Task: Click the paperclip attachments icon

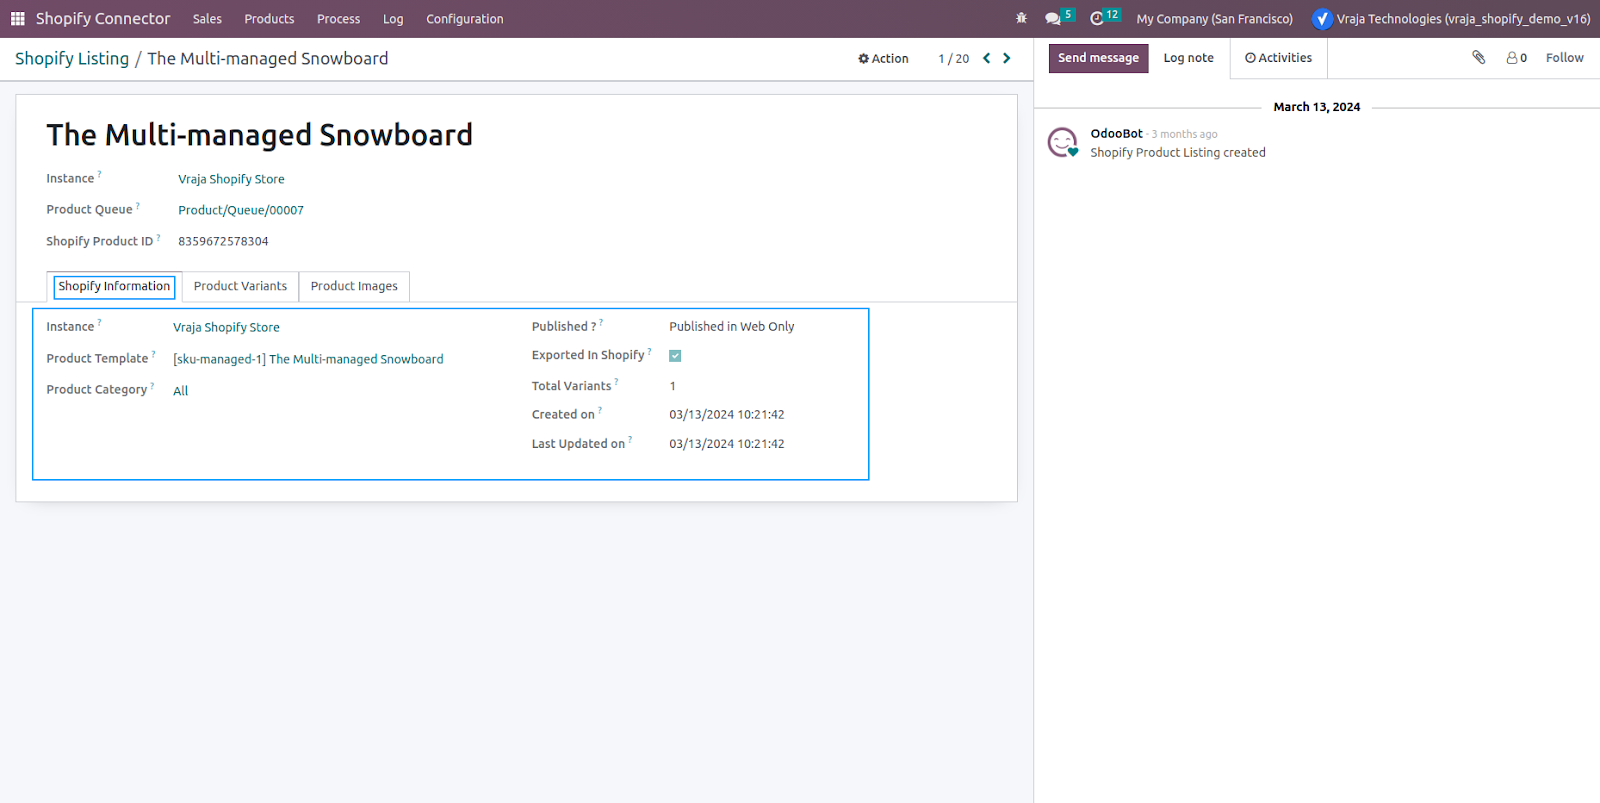Action: pyautogui.click(x=1478, y=58)
